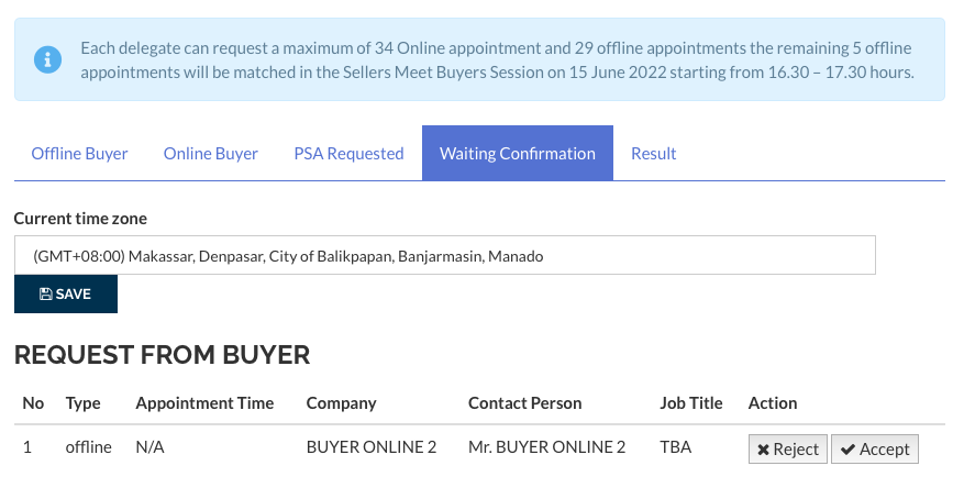977x499 pixels.
Task: Click the Current time zone label
Action: [80, 219]
